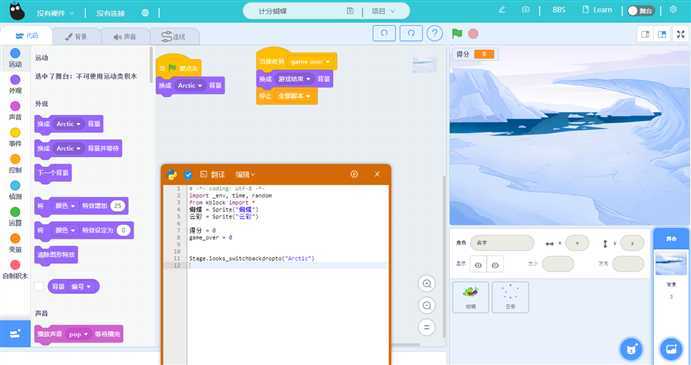Click the Python logo in code panel
Viewport: 691px width, 365px height.
[172, 175]
